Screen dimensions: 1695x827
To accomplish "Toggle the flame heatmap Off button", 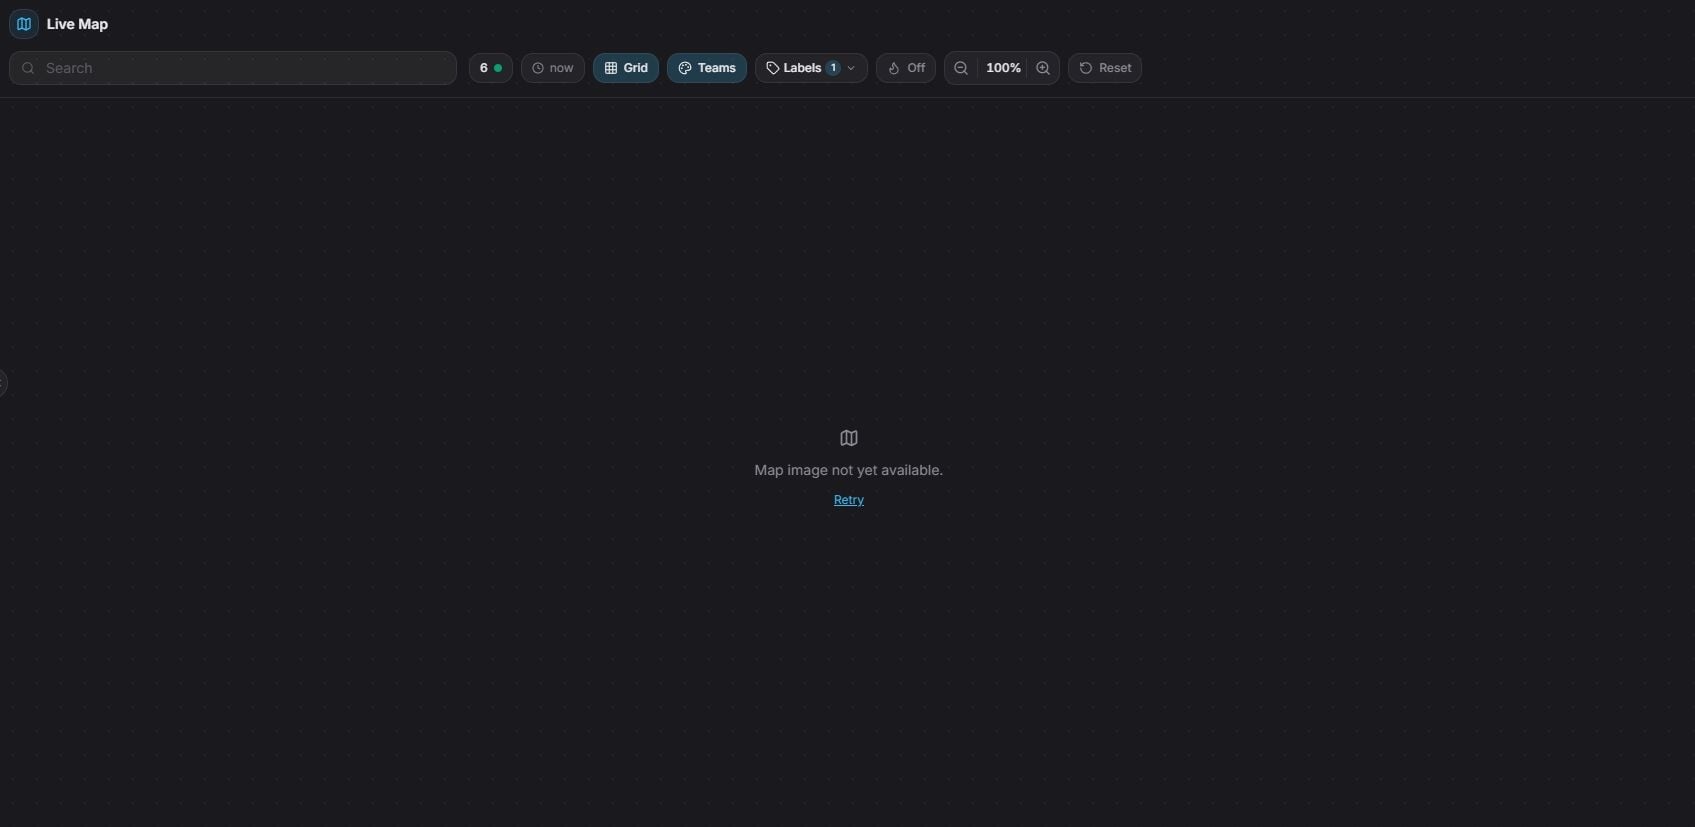I will point(906,68).
